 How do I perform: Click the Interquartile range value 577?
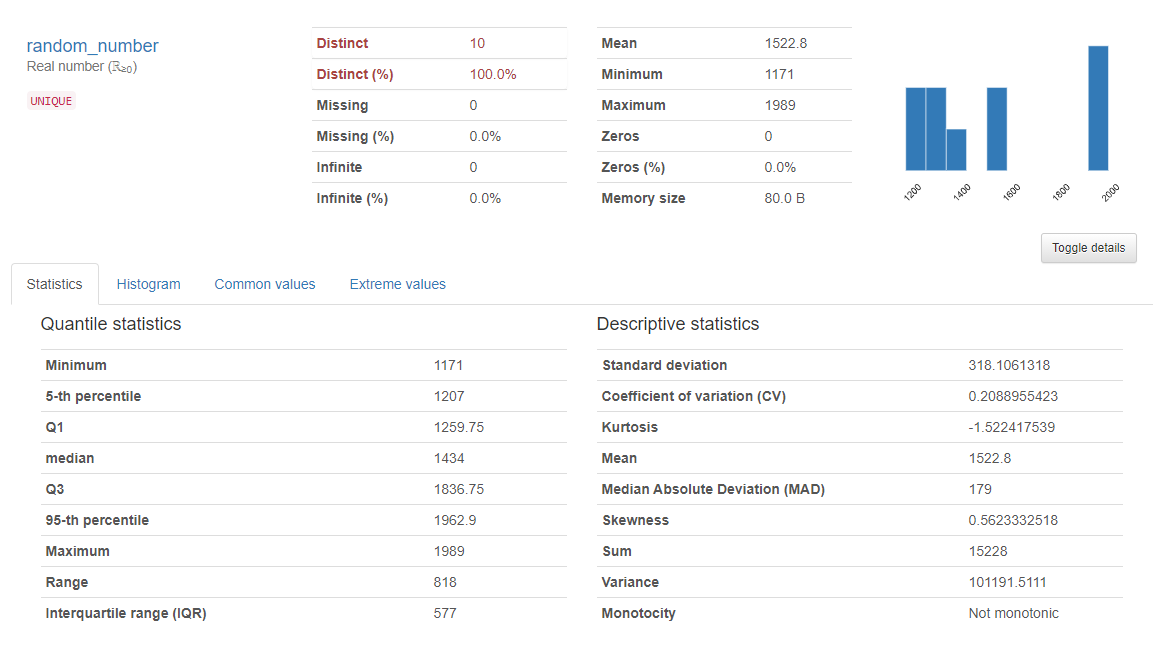point(445,614)
